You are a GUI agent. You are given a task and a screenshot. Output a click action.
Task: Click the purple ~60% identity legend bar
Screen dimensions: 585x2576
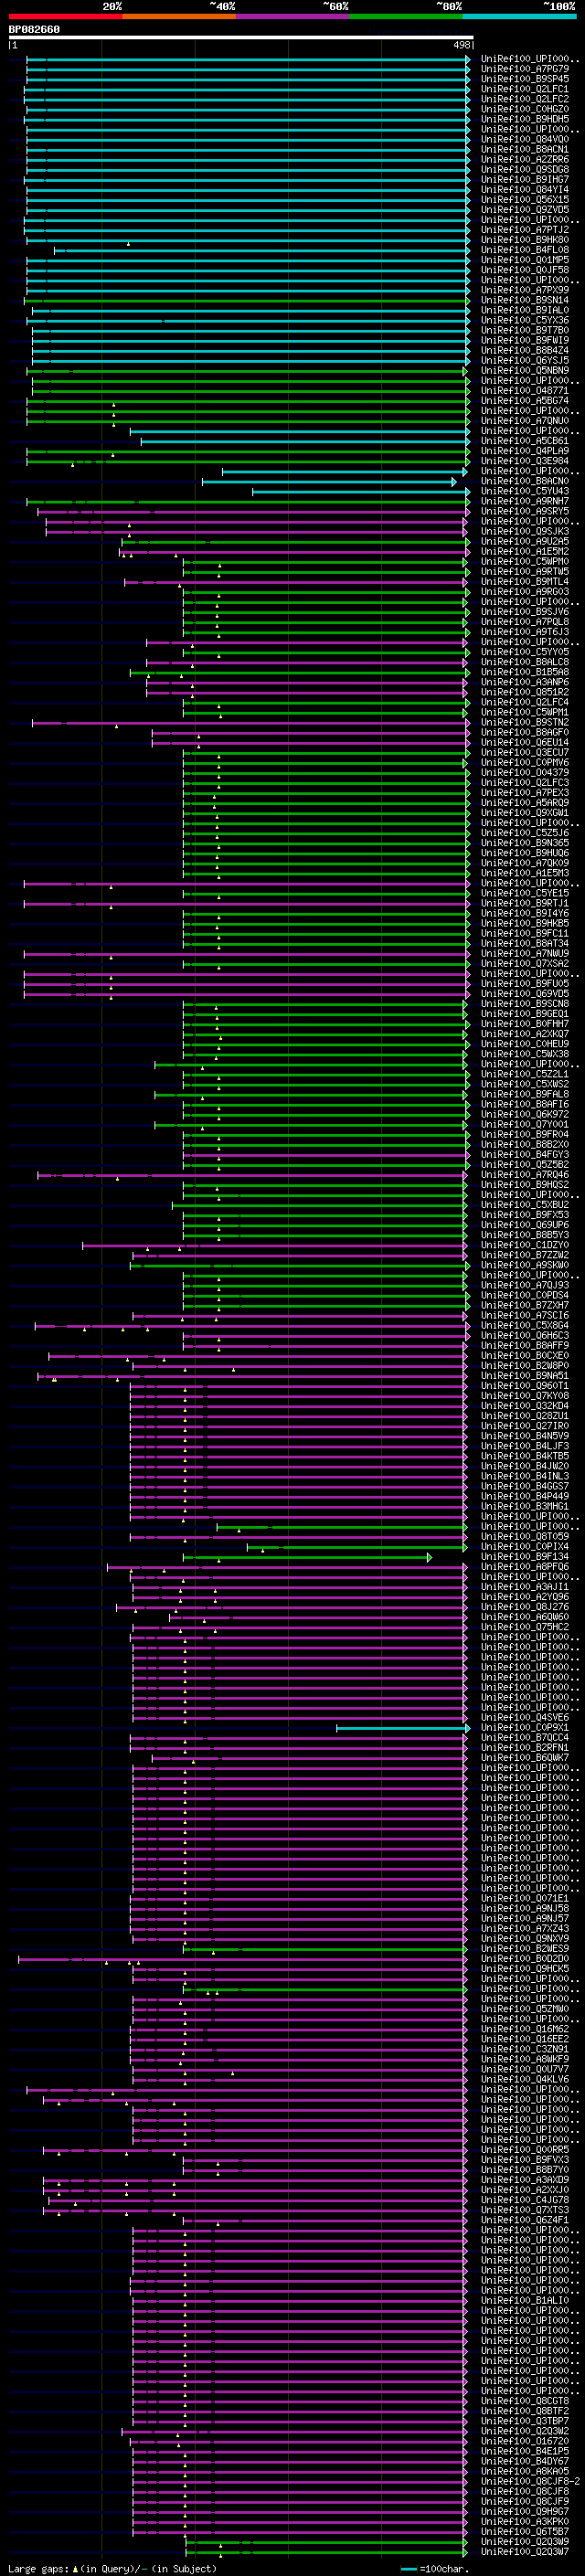(x=292, y=16)
